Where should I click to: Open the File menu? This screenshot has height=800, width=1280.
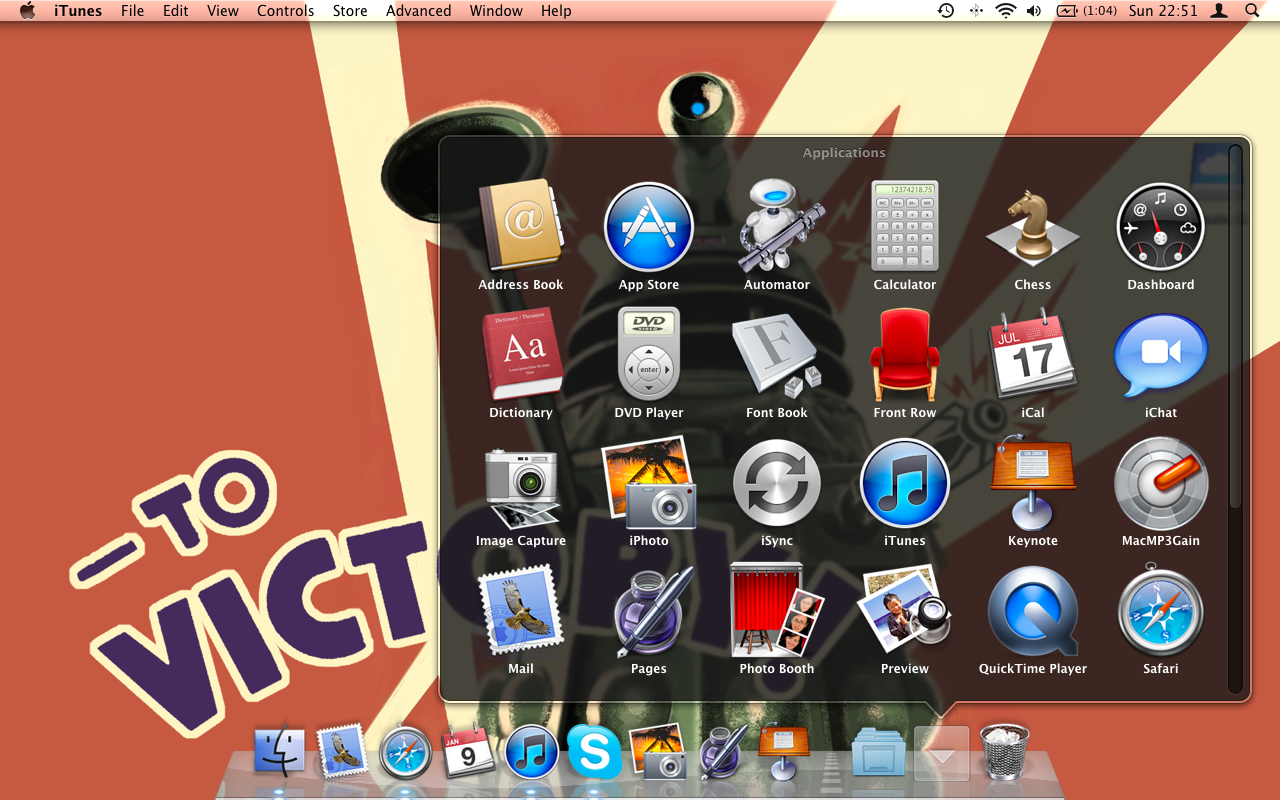click(x=132, y=11)
